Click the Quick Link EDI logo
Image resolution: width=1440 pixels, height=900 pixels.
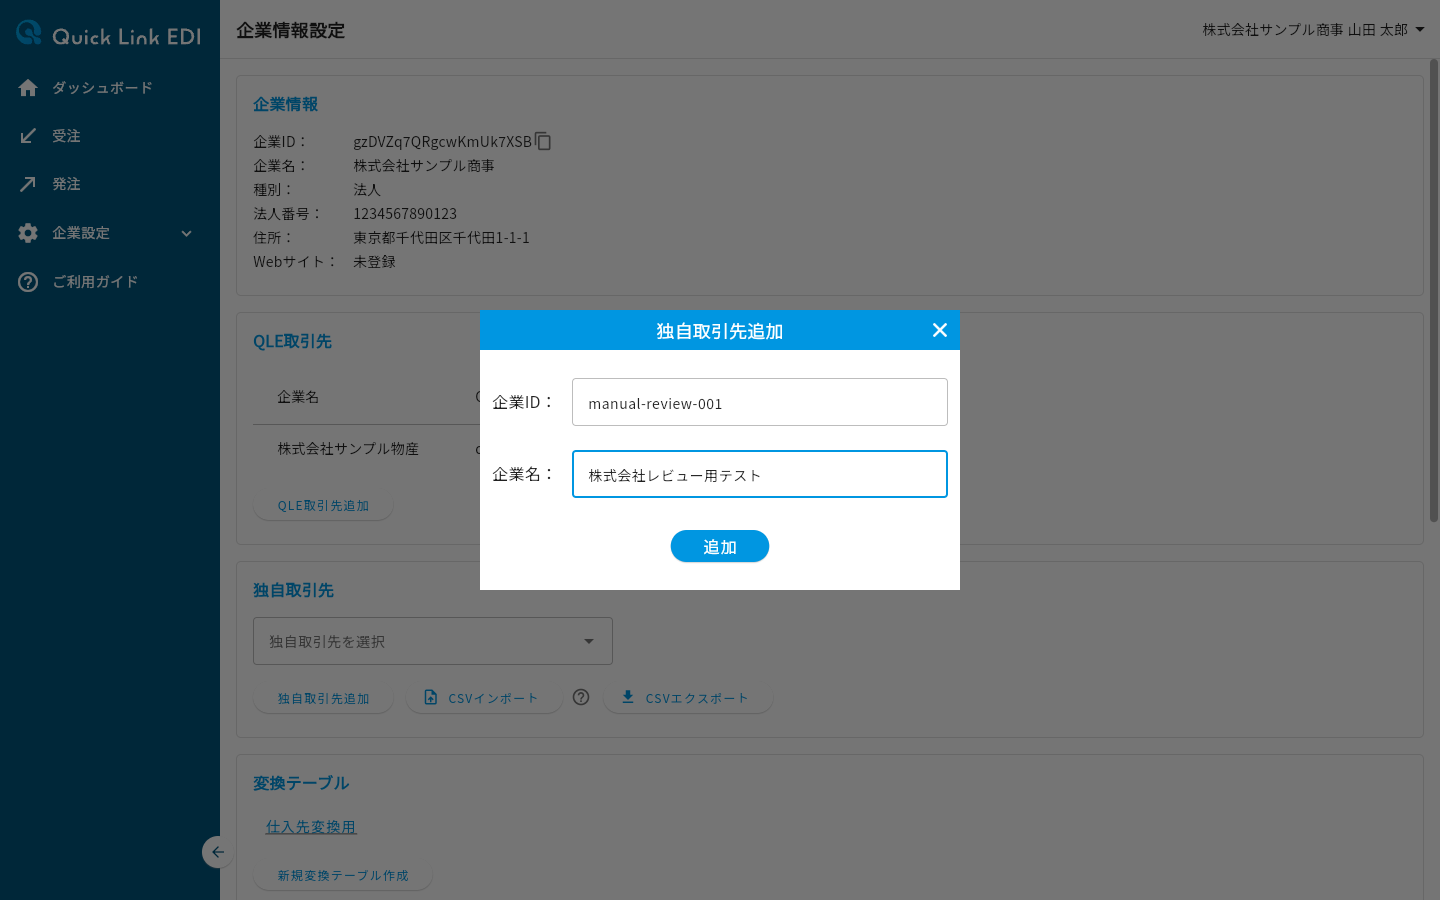pos(109,34)
